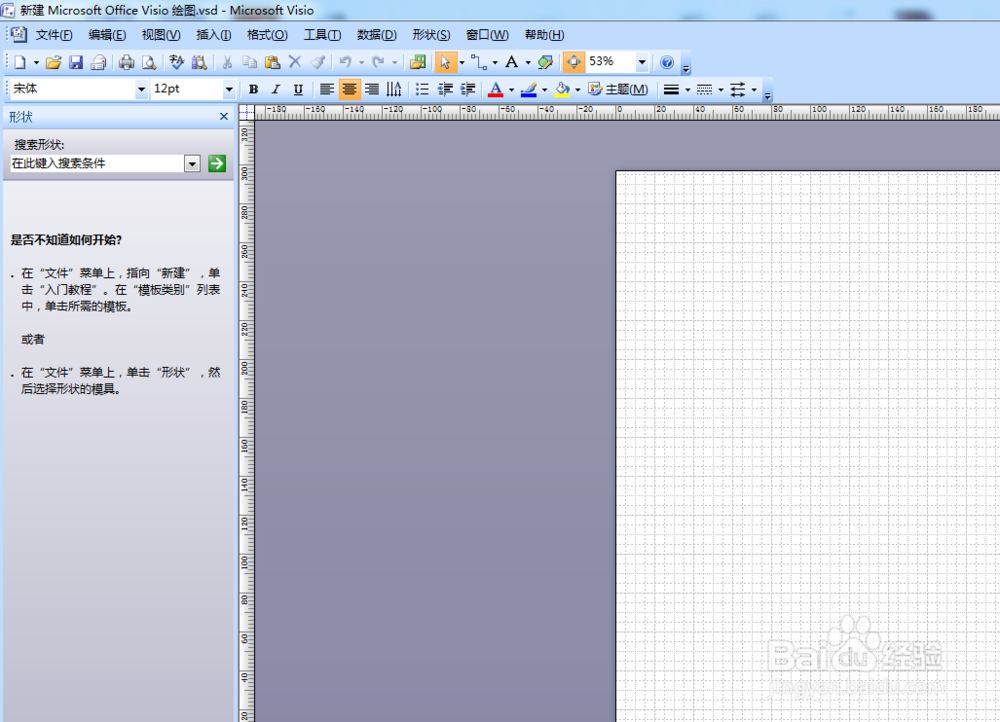This screenshot has width=1000, height=722.
Task: Click the Print icon
Action: click(126, 62)
